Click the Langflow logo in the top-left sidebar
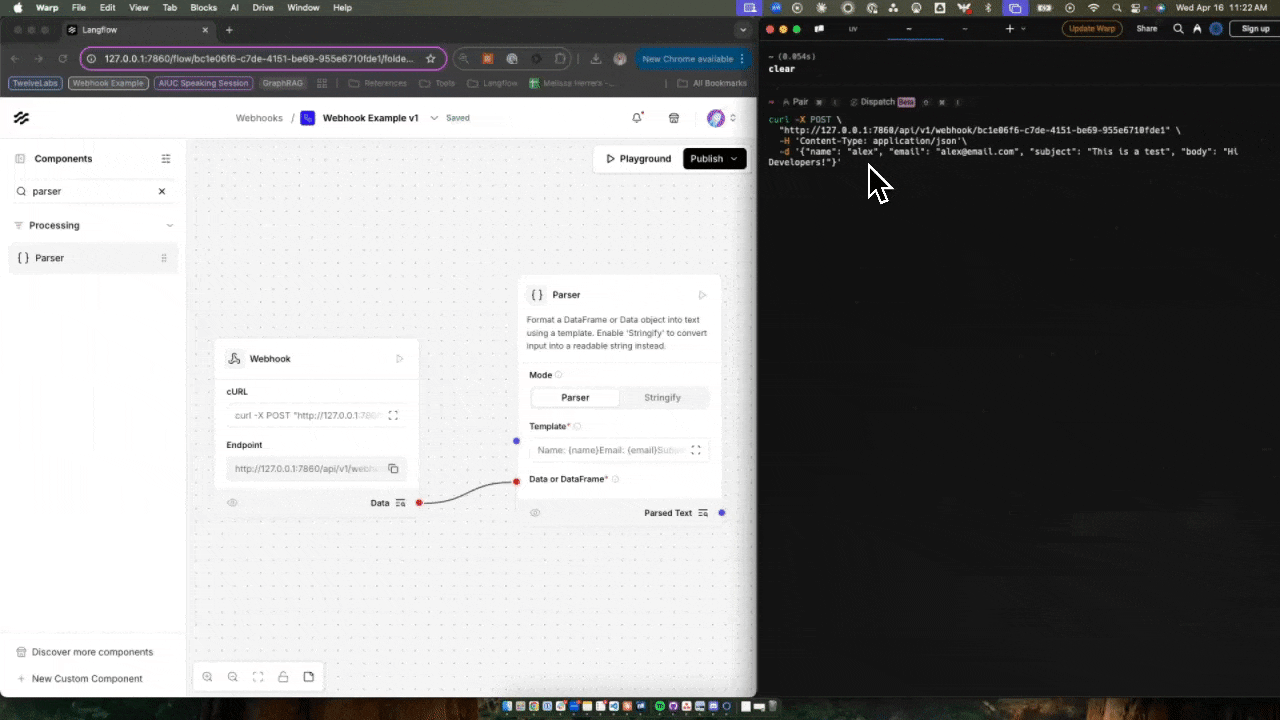 (21, 118)
